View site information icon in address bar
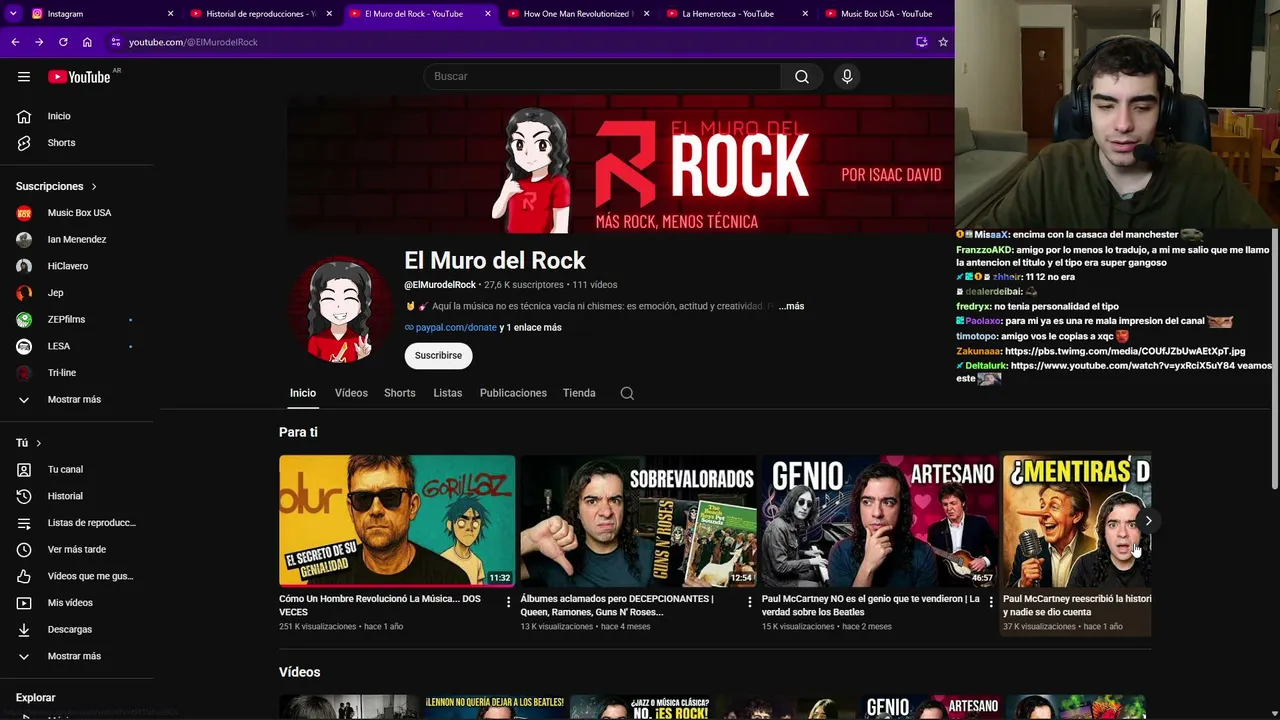The width and height of the screenshot is (1280, 720). point(116,42)
